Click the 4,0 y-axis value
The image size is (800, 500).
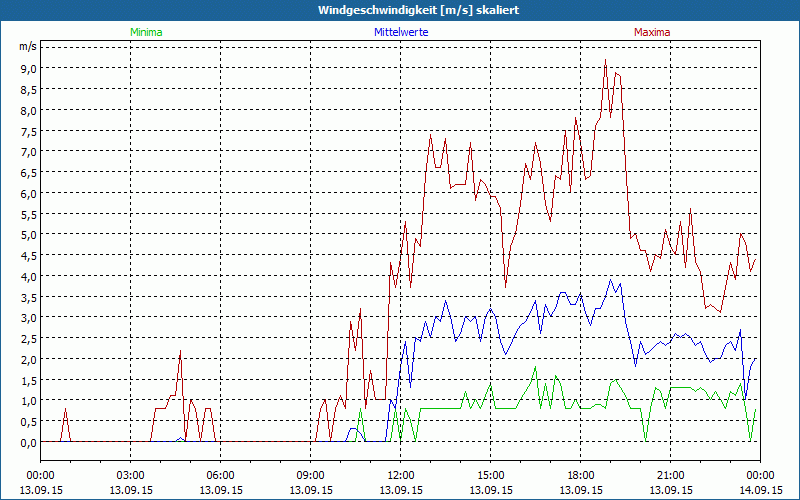(x=29, y=277)
